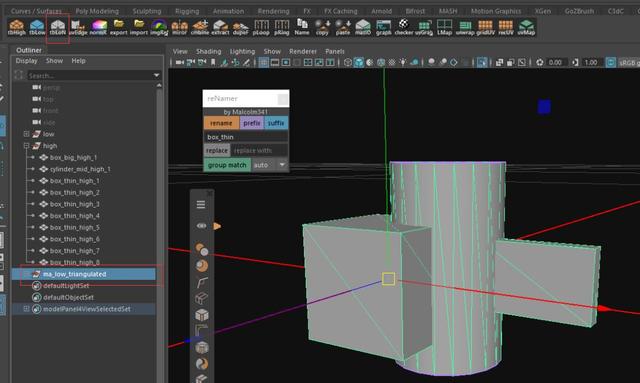Click the paste shelf icon
Screen dimensions: 640x383
(x=343, y=27)
